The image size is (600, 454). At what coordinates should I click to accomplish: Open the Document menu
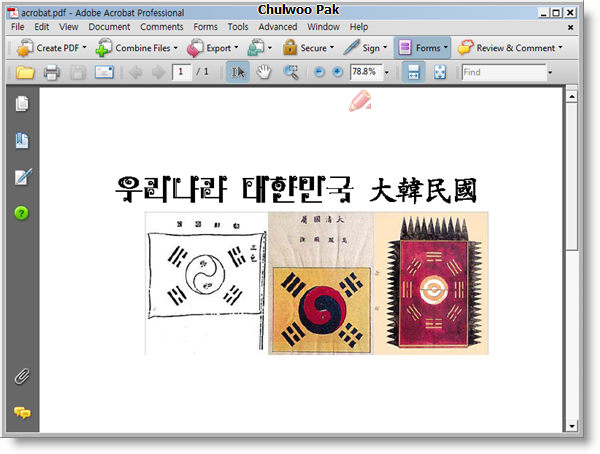tap(109, 27)
